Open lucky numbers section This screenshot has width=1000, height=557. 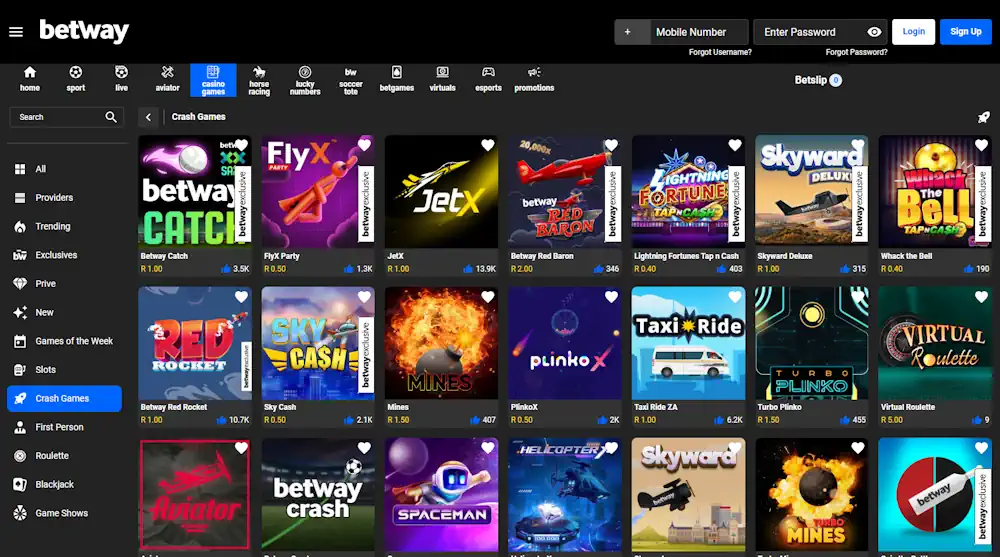pos(305,80)
